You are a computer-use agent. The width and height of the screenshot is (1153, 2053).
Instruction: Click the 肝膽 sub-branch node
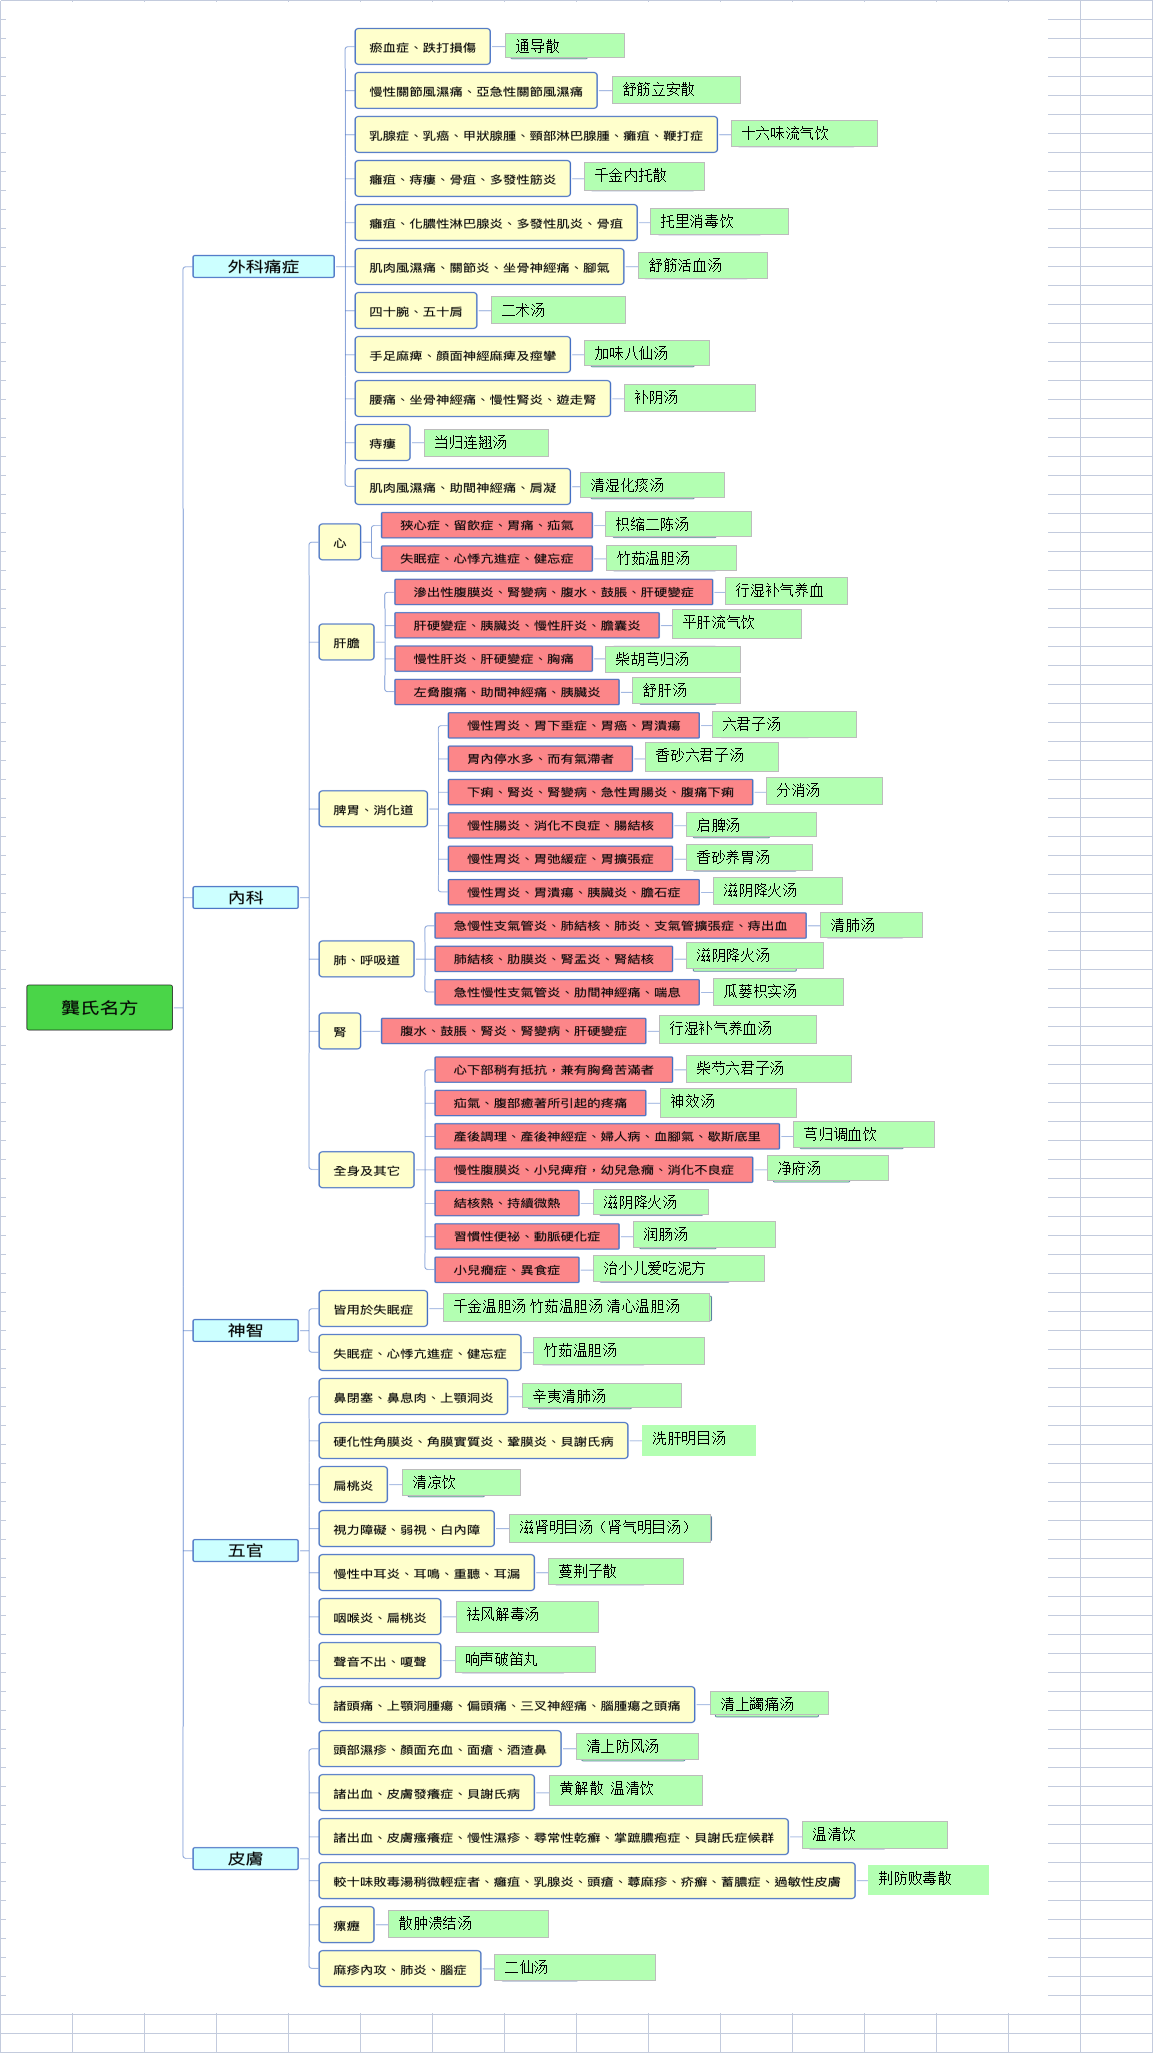pos(346,642)
